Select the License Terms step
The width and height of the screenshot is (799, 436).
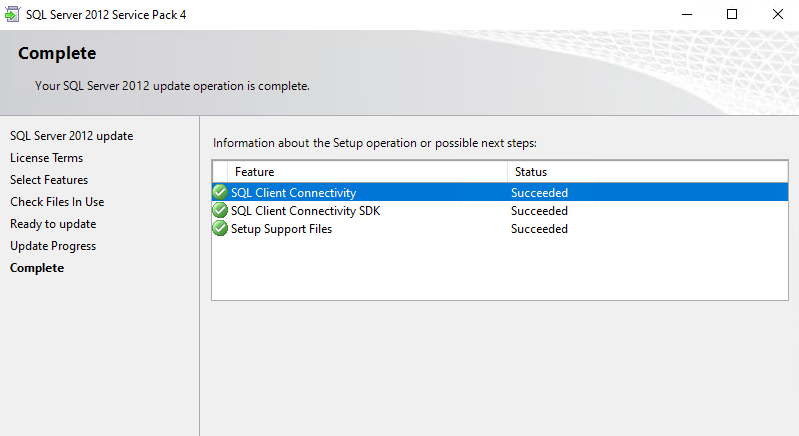(46, 158)
